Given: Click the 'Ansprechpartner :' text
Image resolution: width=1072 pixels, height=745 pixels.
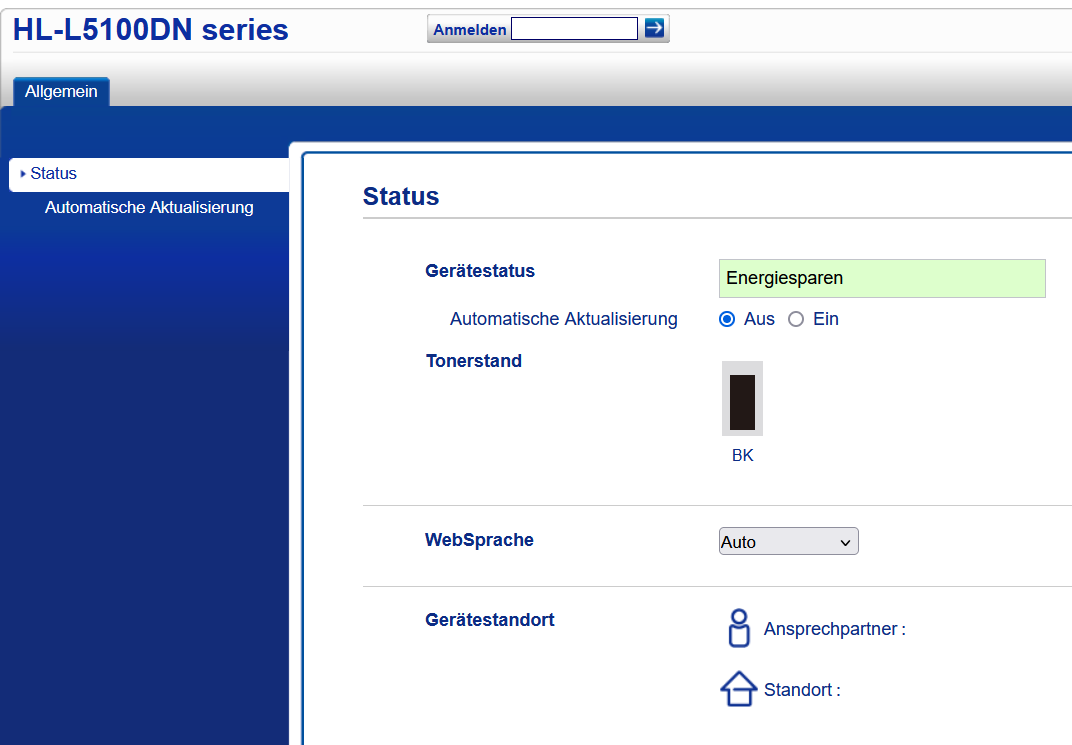Looking at the screenshot, I should (x=835, y=629).
